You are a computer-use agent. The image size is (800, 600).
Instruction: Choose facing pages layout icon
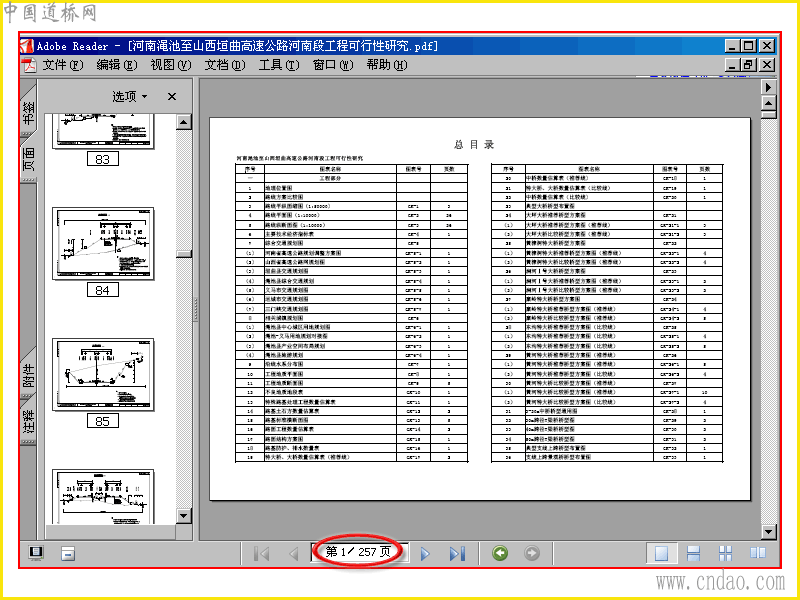point(758,553)
